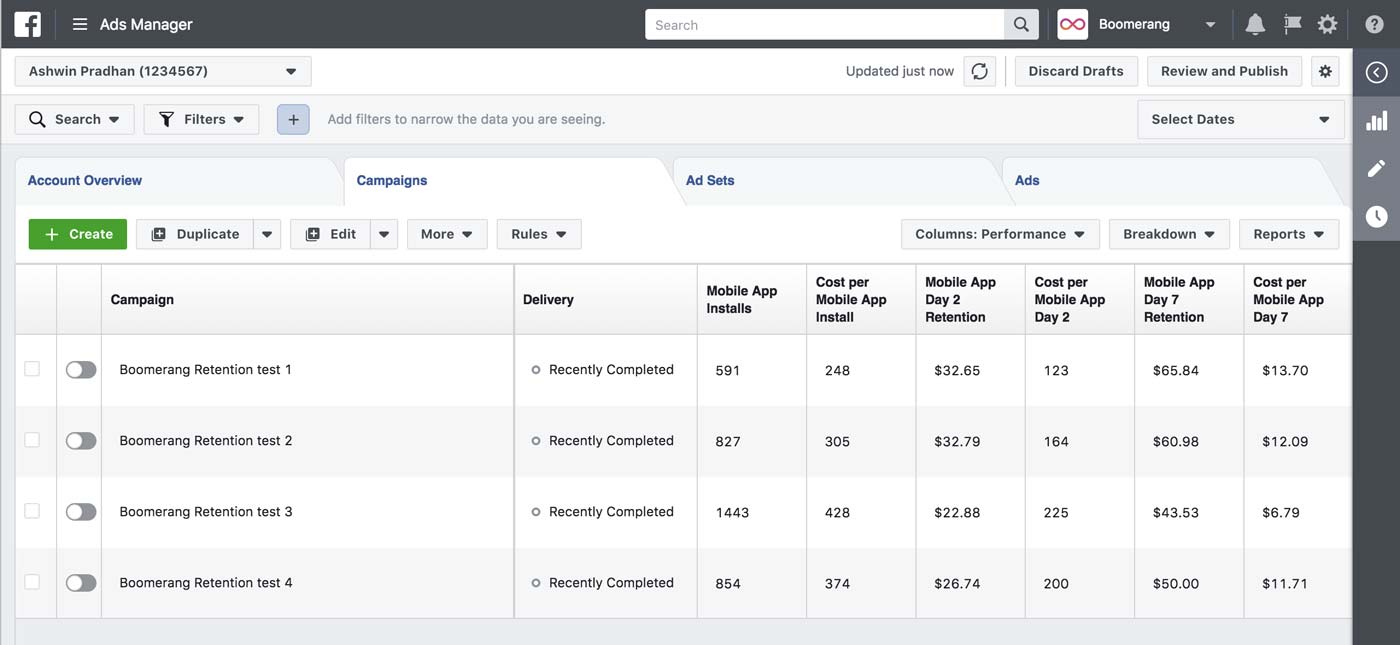Toggle on Boomerang Retention test 1 campaign
This screenshot has height=645, width=1400.
[81, 370]
